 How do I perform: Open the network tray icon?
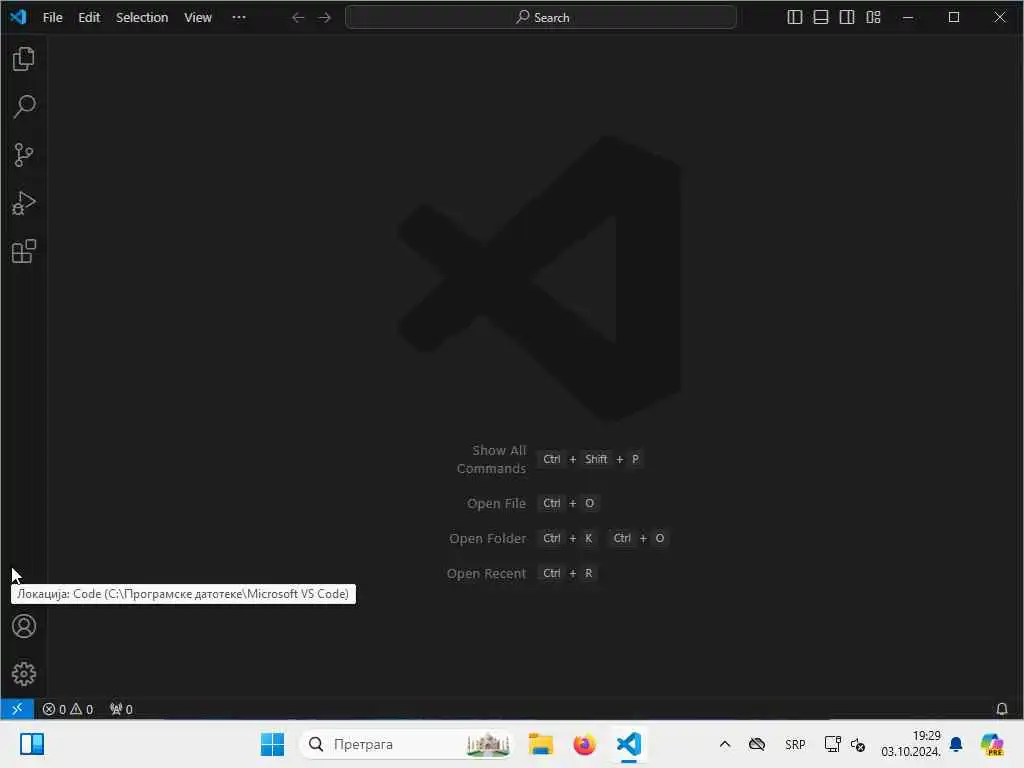(832, 744)
